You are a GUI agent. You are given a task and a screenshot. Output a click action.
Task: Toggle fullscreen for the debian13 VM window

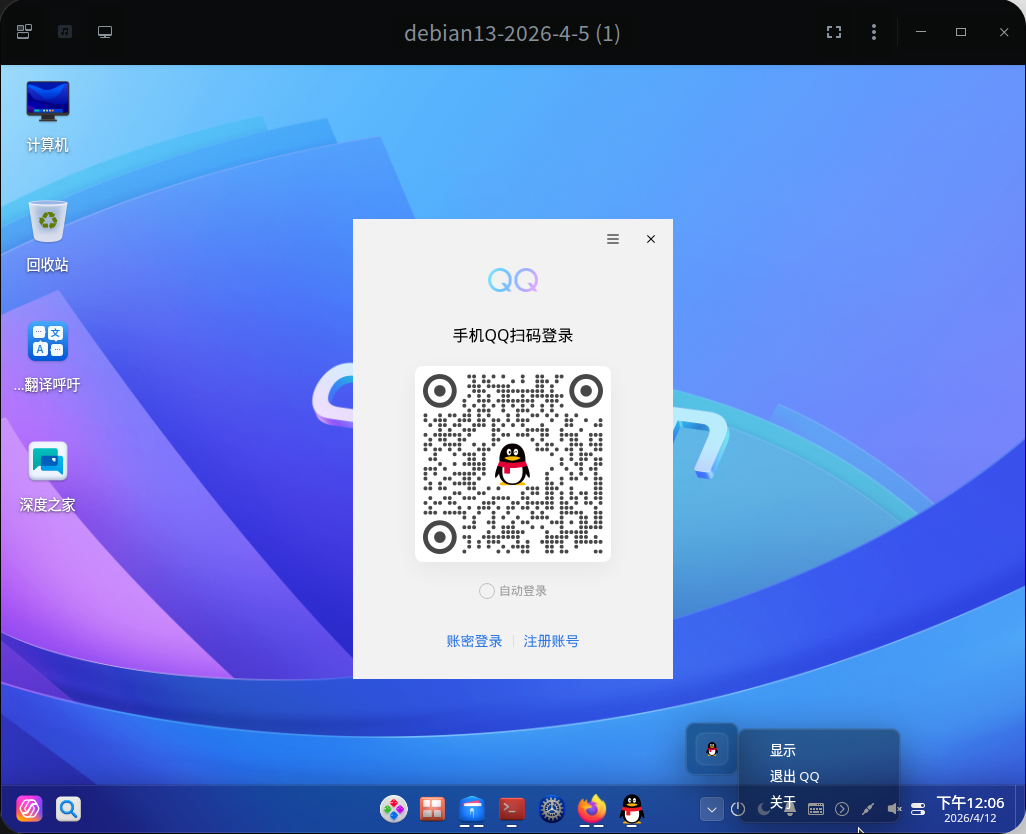point(834,32)
